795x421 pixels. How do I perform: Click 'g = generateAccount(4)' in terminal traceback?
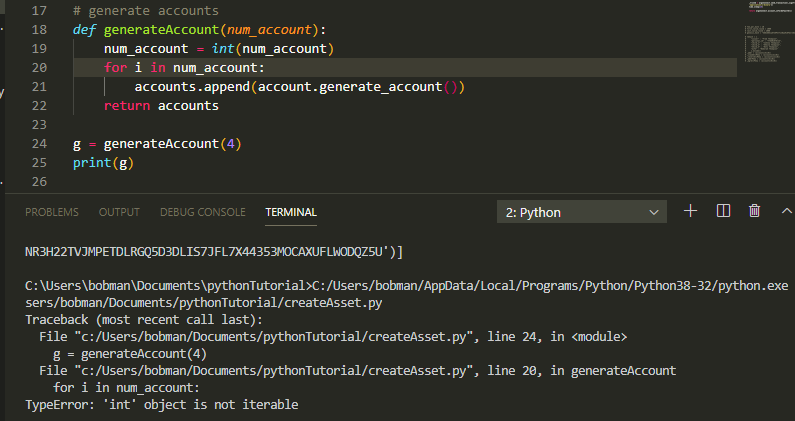pyautogui.click(x=130, y=354)
